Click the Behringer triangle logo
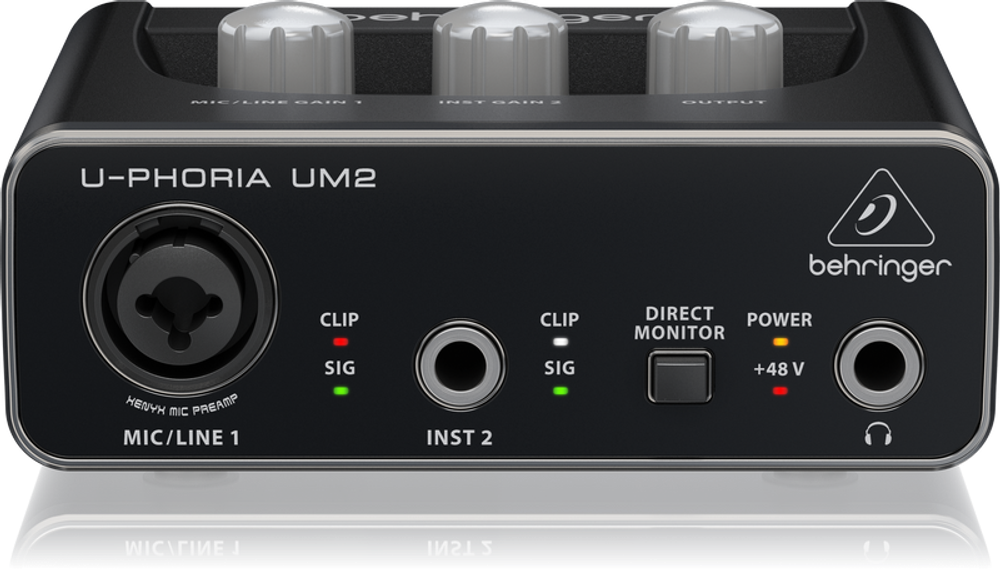 pos(881,208)
